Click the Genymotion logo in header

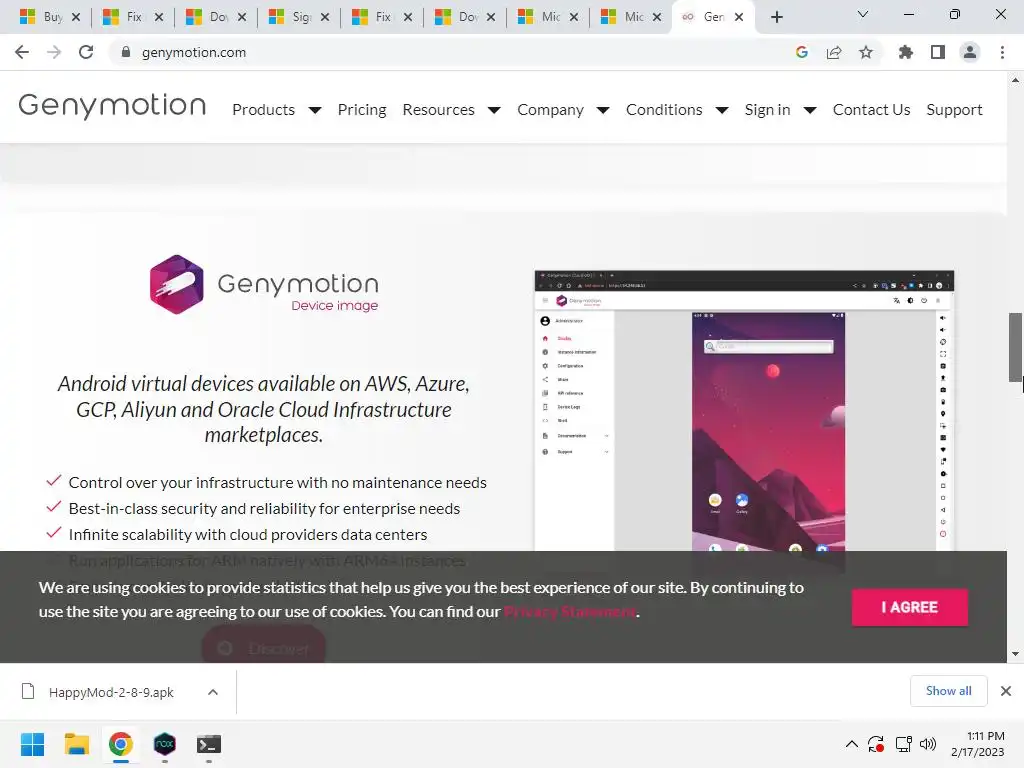point(112,105)
